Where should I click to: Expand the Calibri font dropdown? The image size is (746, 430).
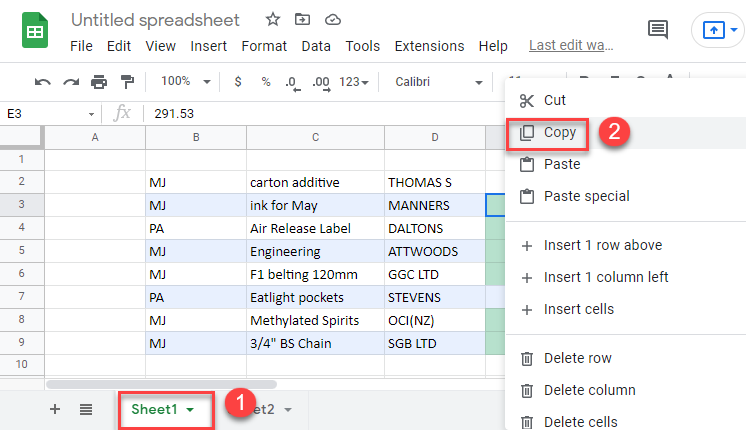click(x=438, y=82)
